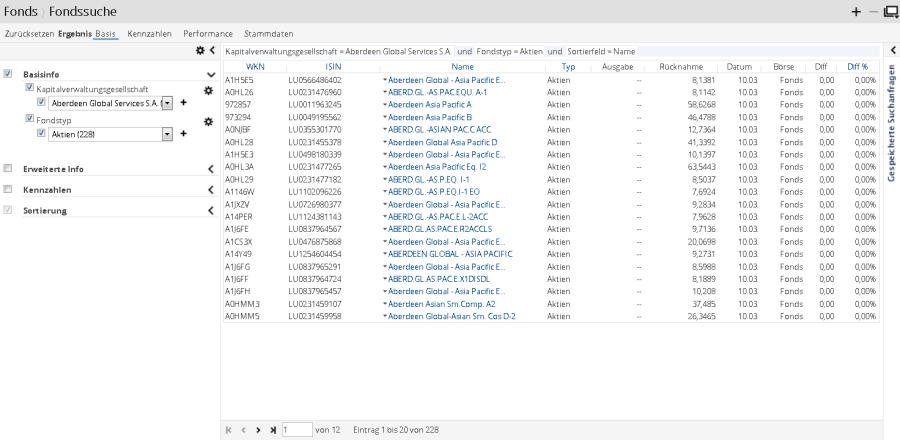Click the plus icon in title bar
The image size is (900, 440).
[855, 12]
